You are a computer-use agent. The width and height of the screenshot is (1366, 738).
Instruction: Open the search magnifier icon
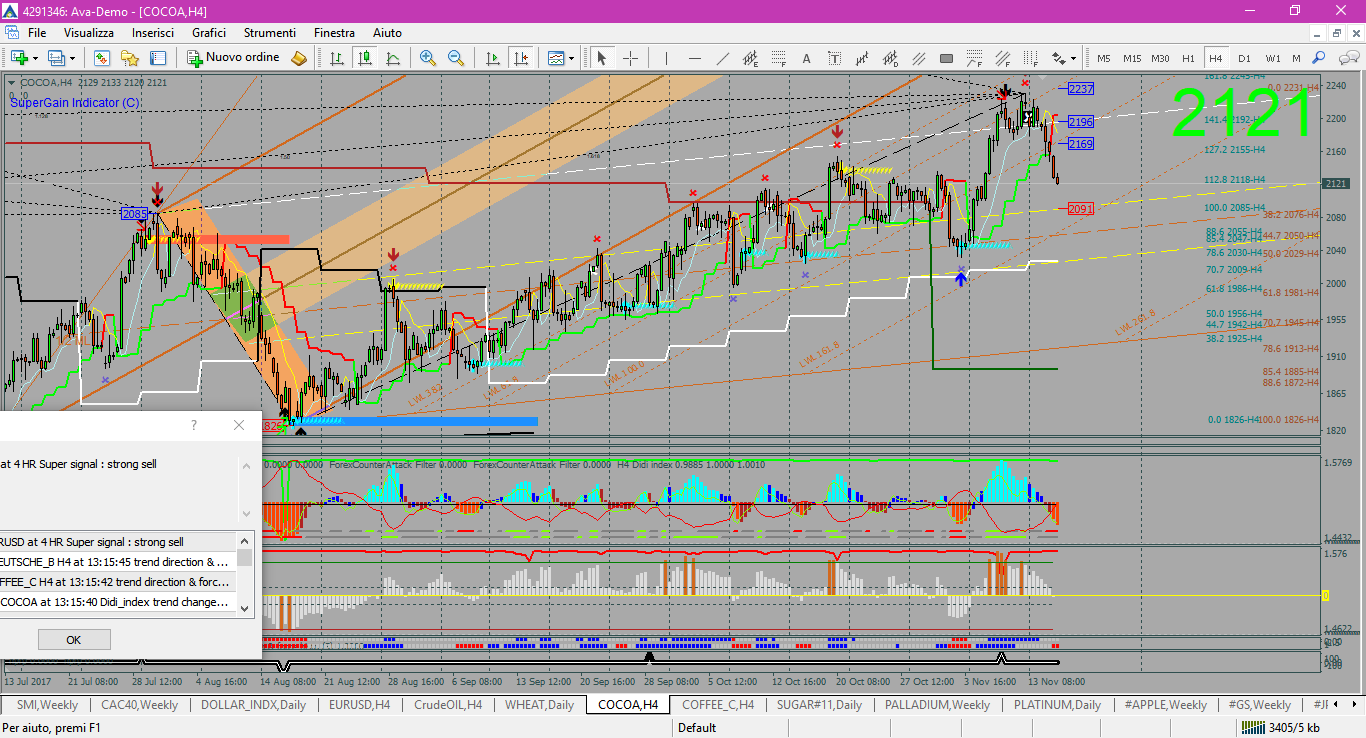click(1319, 58)
